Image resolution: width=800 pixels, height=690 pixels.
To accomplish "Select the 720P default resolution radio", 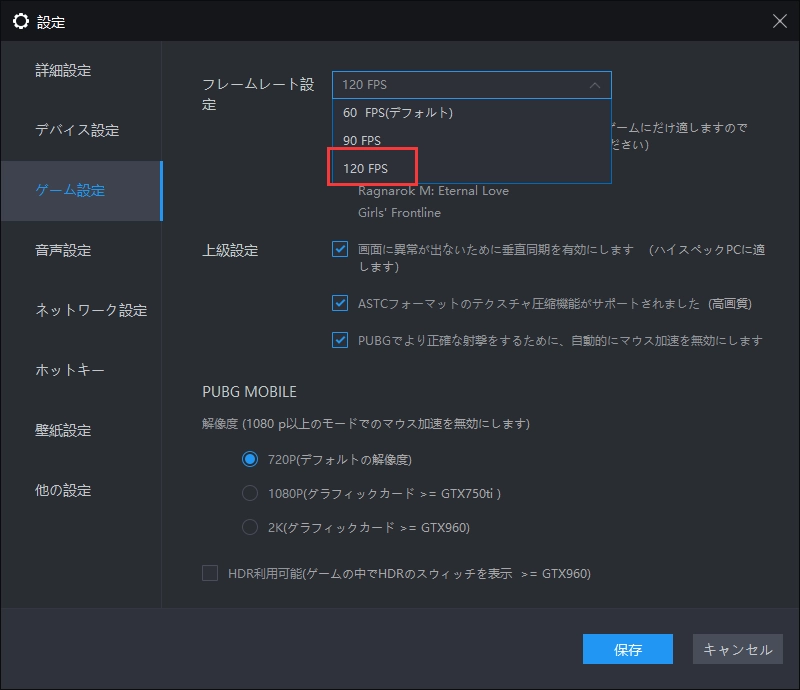I will [249, 459].
